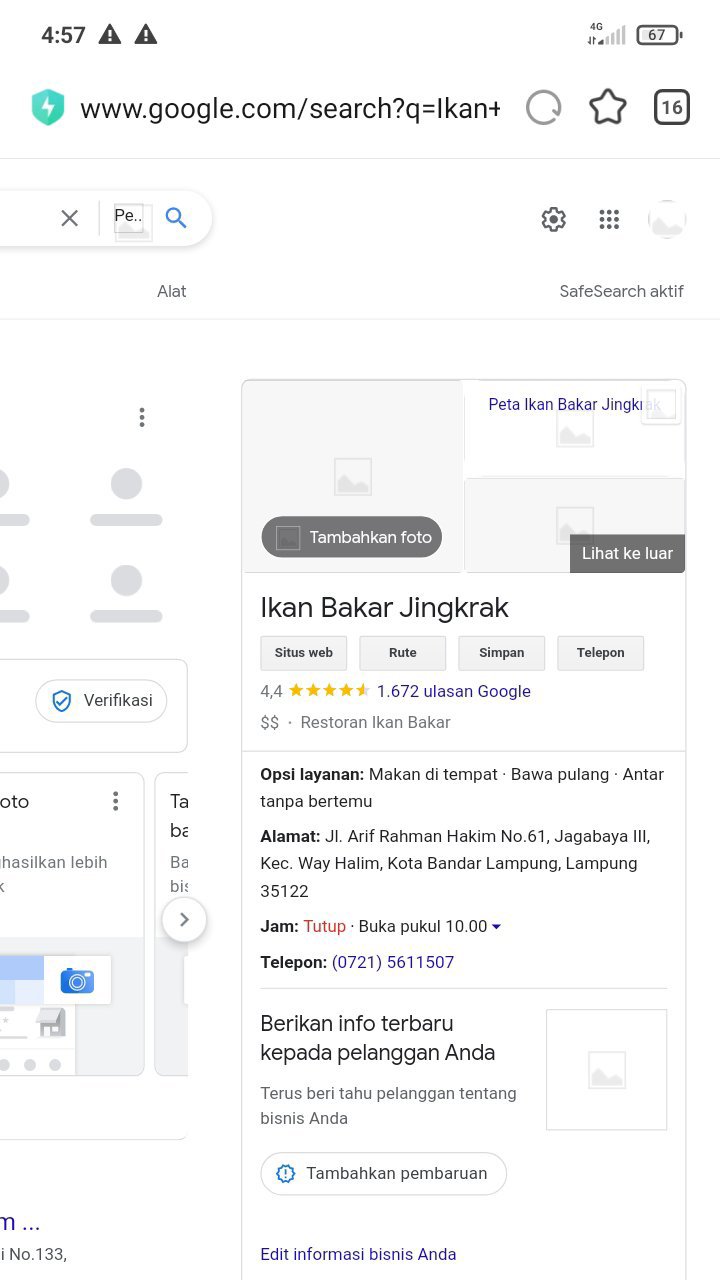Screen dimensions: 720x1280
Task: Open the tab switcher showing 16 tabs
Action: click(672, 108)
